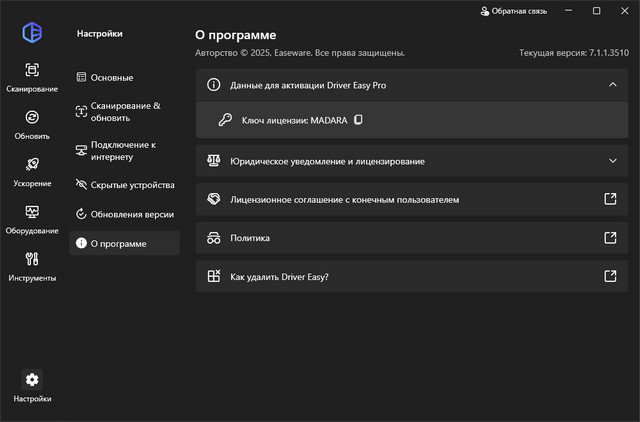Copy the license key MADARA
The height and width of the screenshot is (422, 640).
pyautogui.click(x=357, y=120)
